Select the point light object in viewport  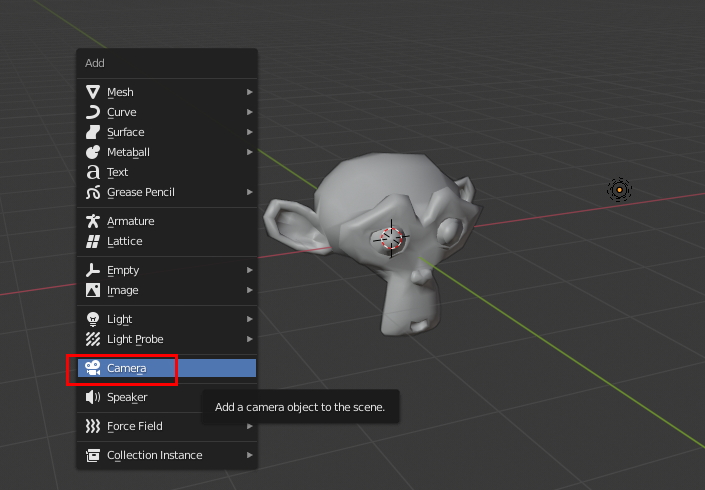619,190
